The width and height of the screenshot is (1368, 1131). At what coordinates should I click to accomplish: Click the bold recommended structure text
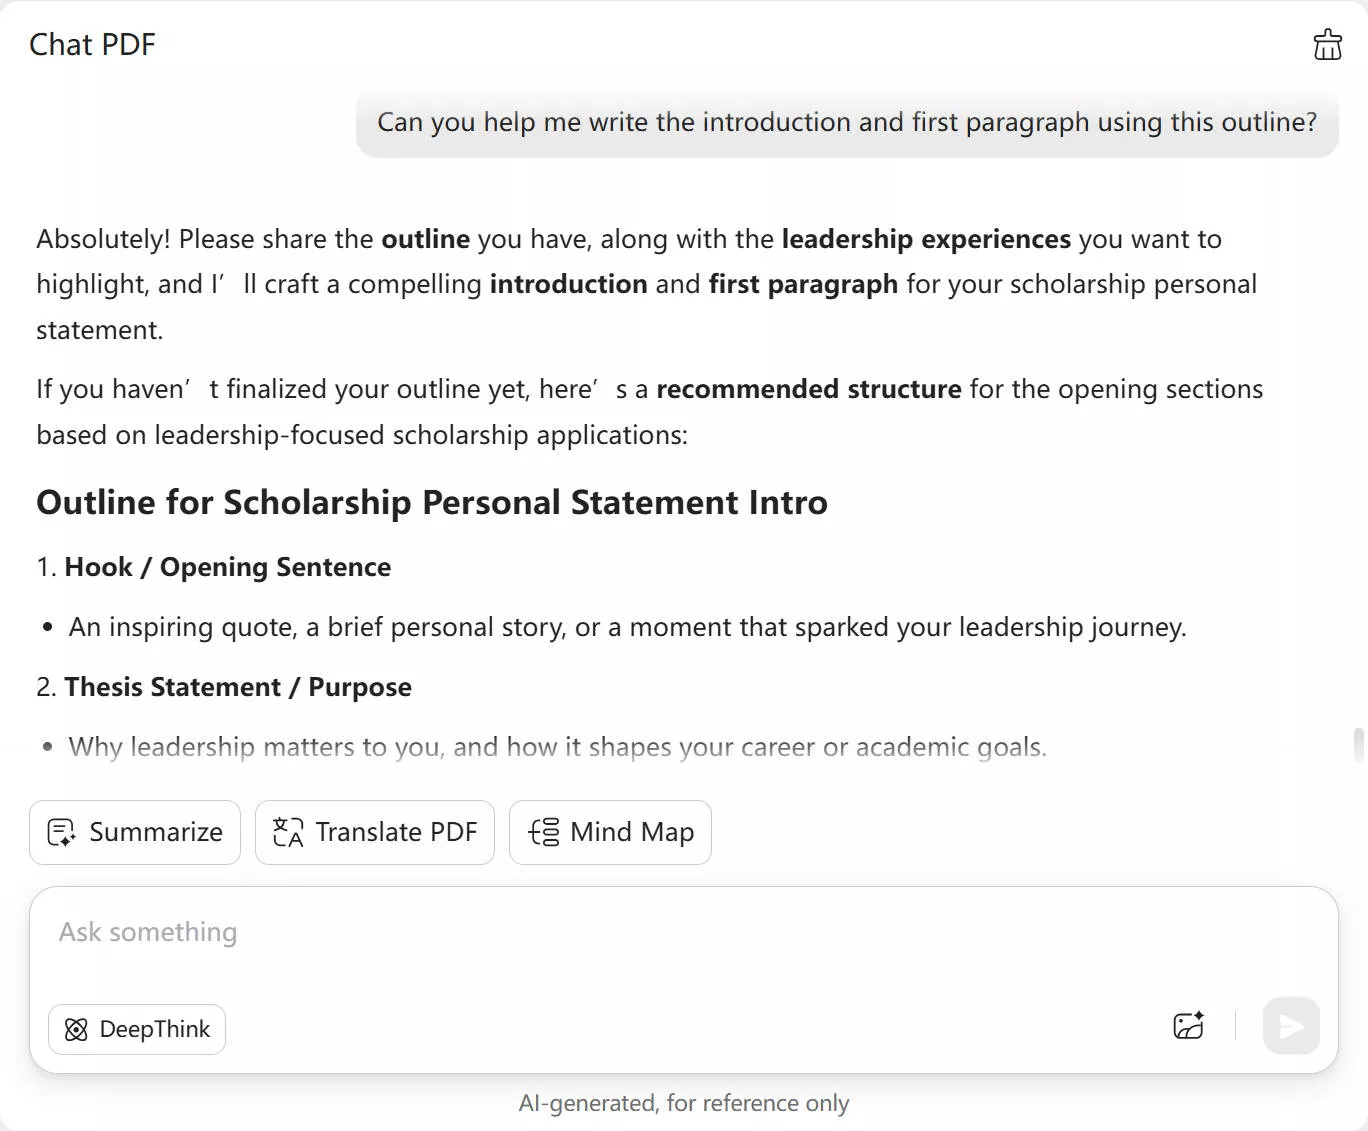808,389
